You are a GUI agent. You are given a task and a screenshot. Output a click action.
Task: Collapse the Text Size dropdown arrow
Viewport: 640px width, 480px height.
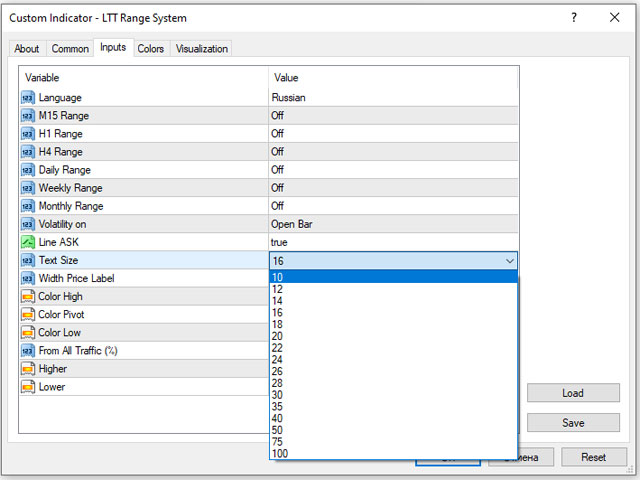tap(509, 261)
